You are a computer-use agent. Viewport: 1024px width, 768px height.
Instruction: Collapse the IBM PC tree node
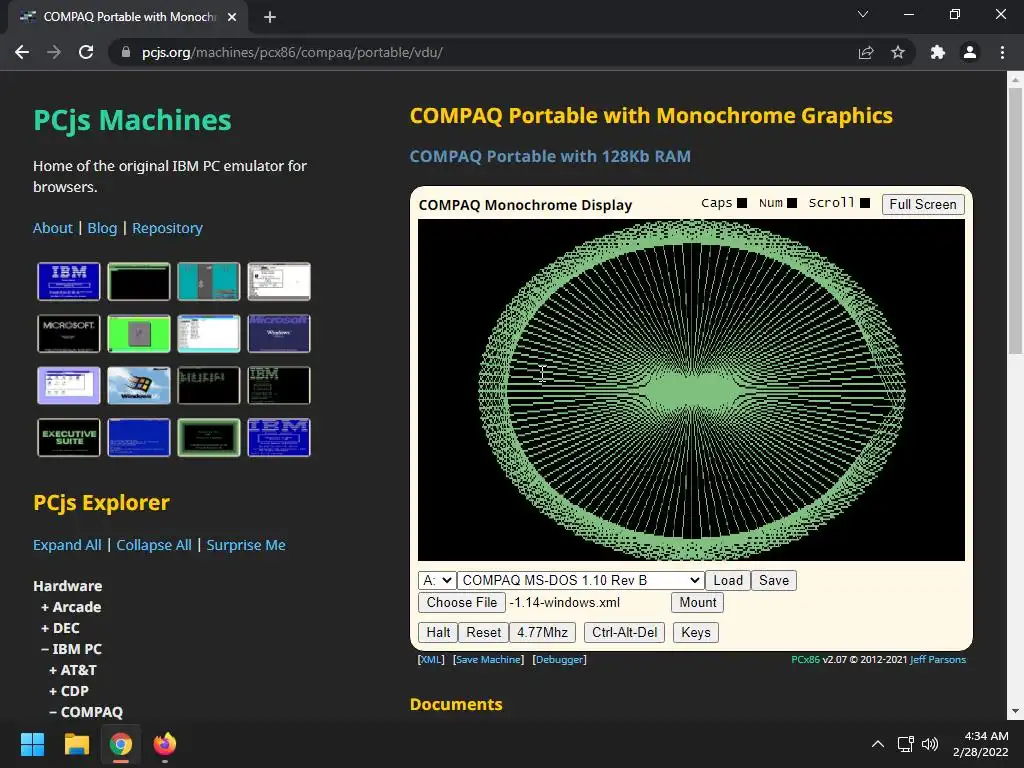pyautogui.click(x=71, y=648)
